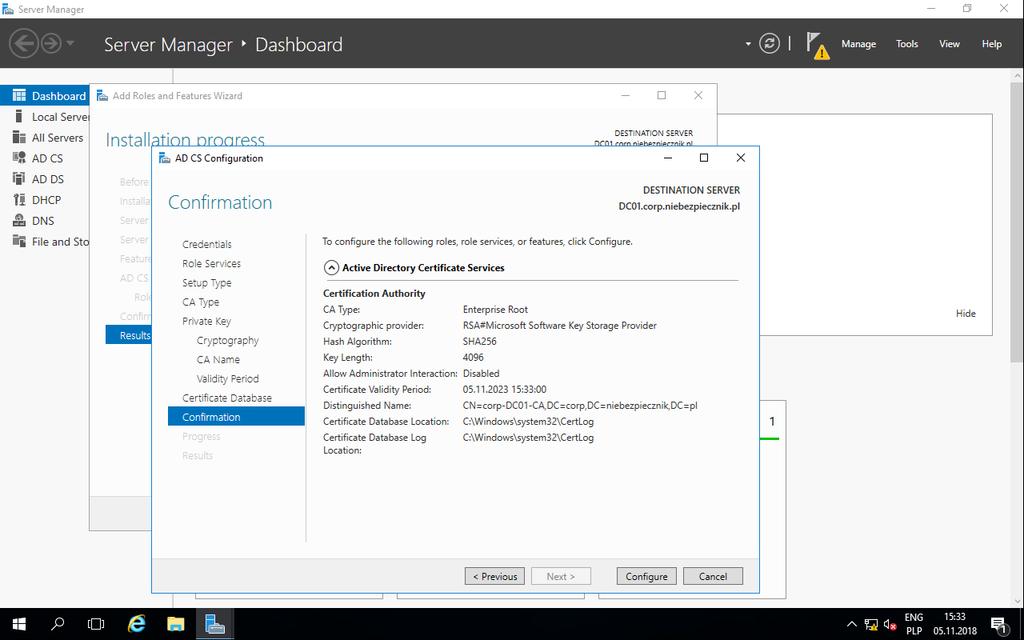The height and width of the screenshot is (640, 1024).
Task: Click the DHCP role icon
Action: pyautogui.click(x=19, y=200)
